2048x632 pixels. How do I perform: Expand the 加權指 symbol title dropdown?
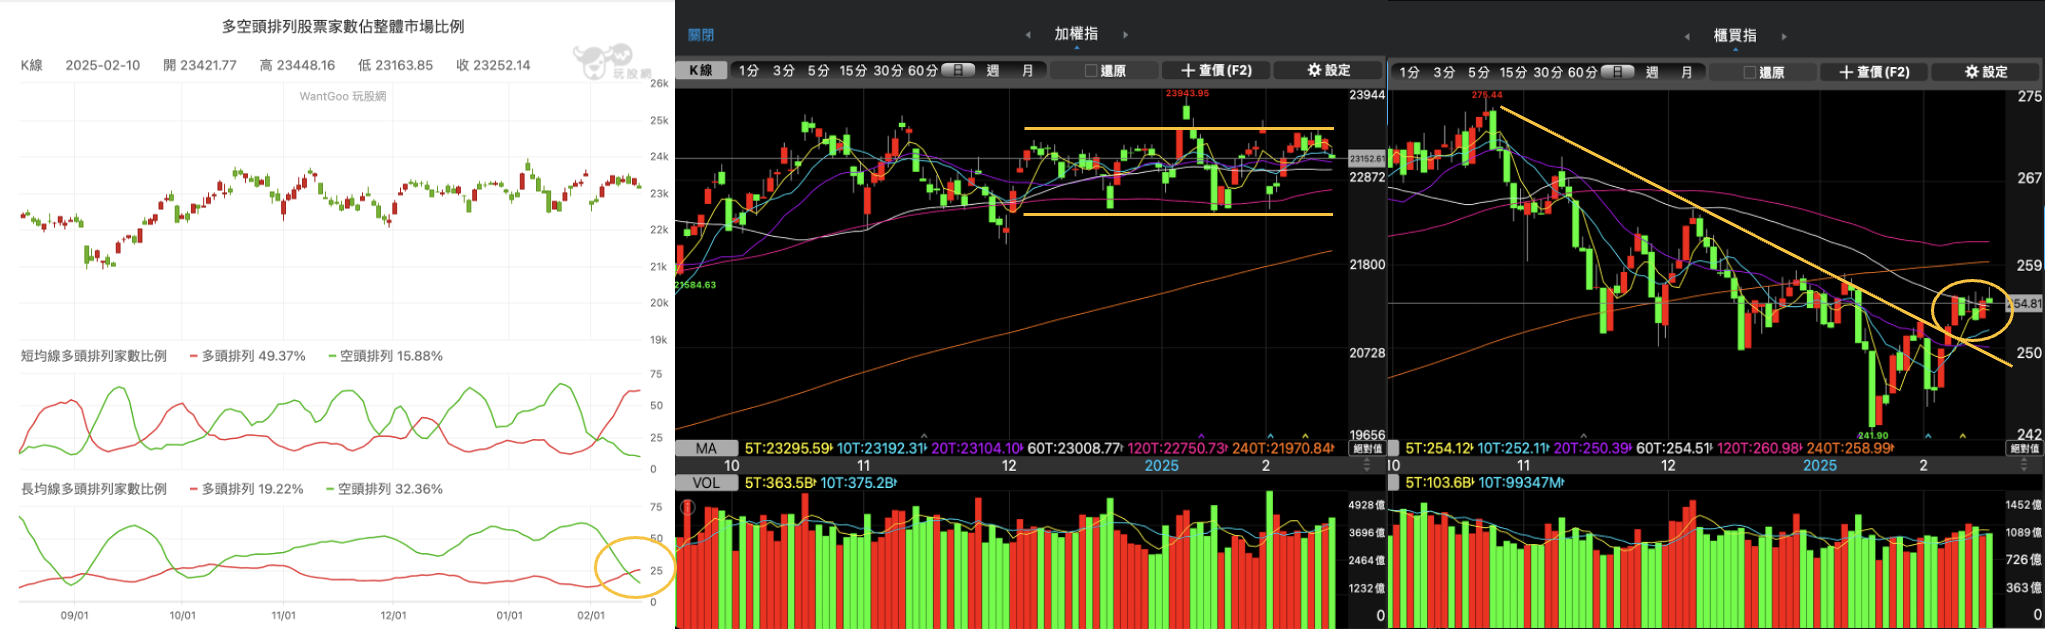[1076, 35]
